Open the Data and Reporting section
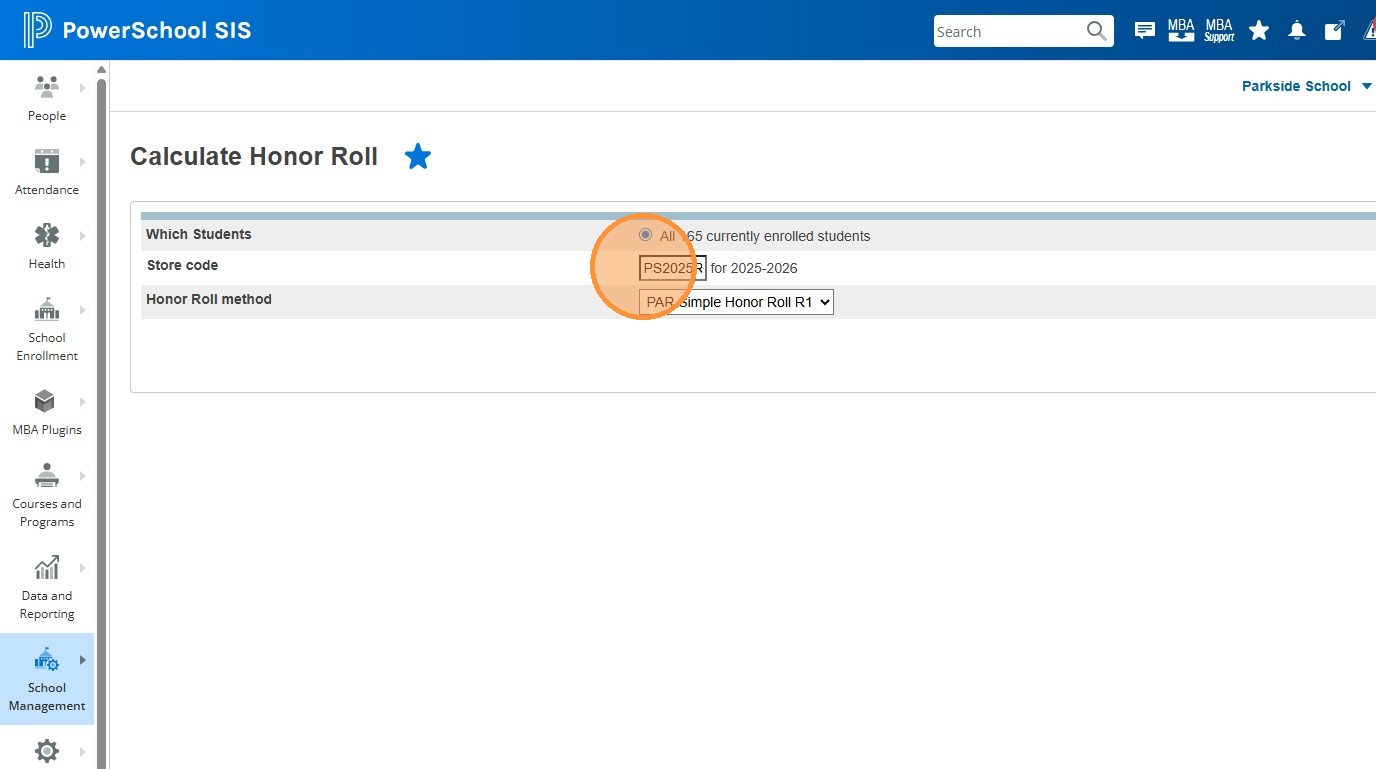 tap(47, 587)
